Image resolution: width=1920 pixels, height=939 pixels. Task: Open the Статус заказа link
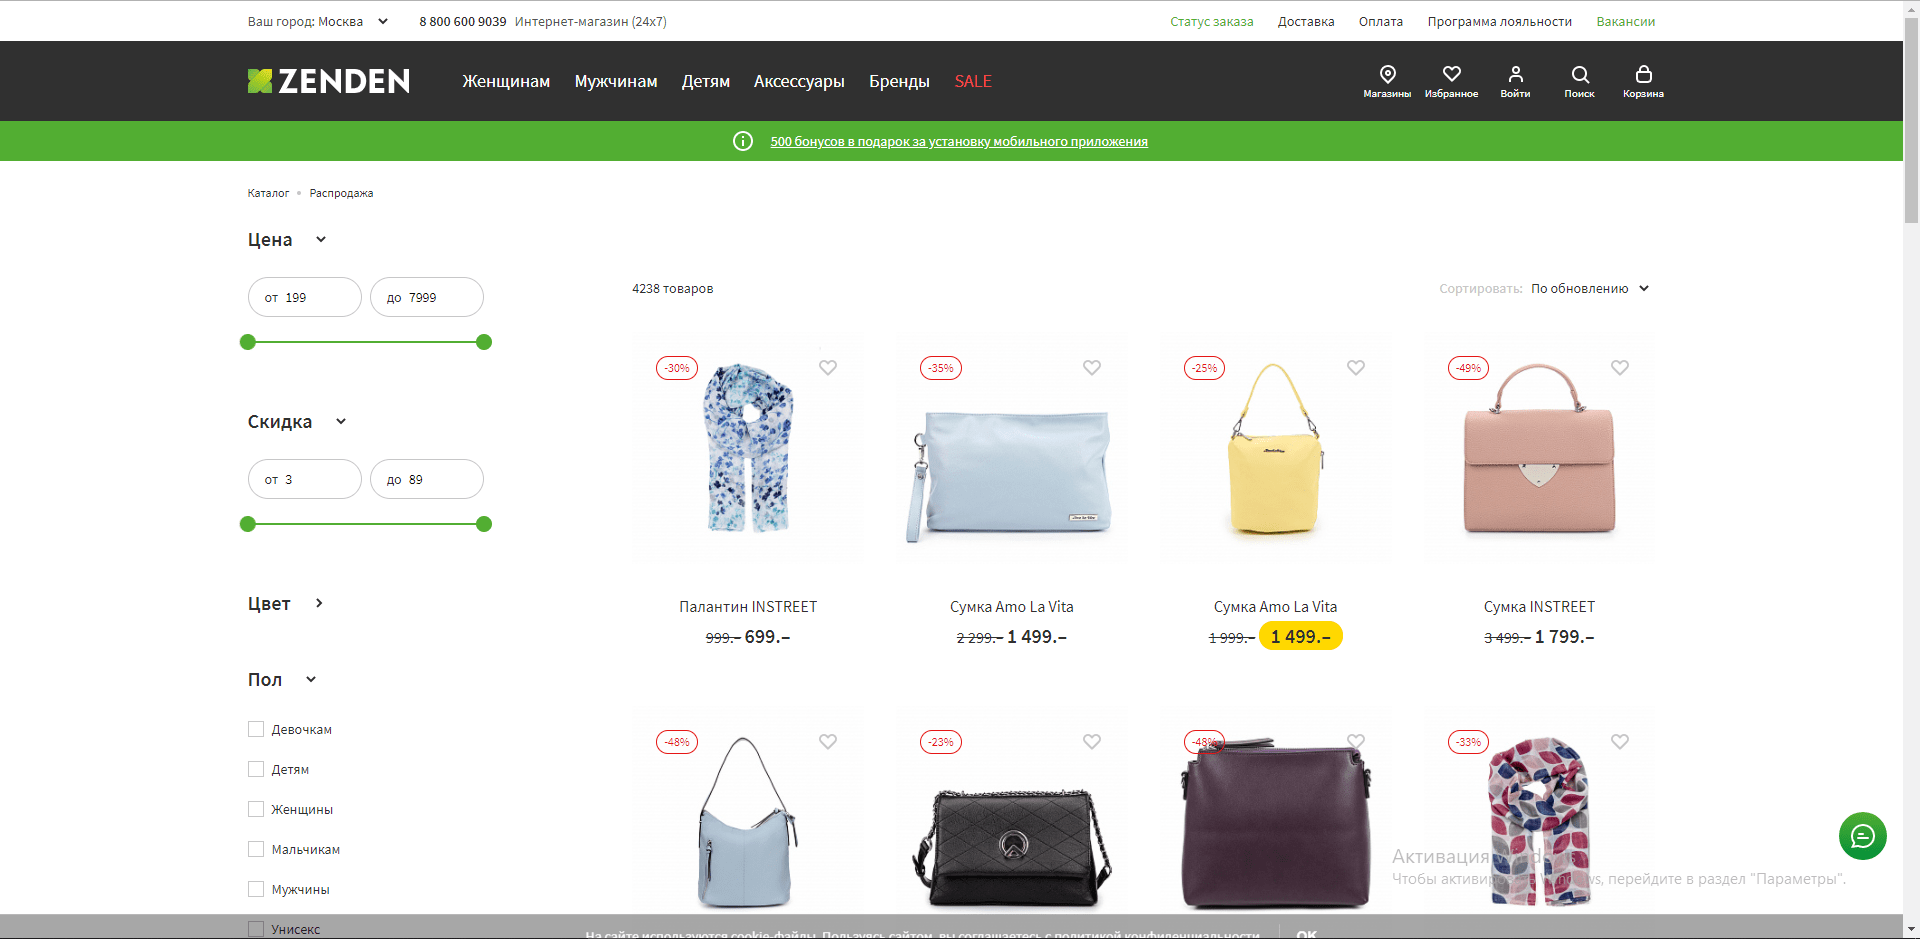(1212, 21)
